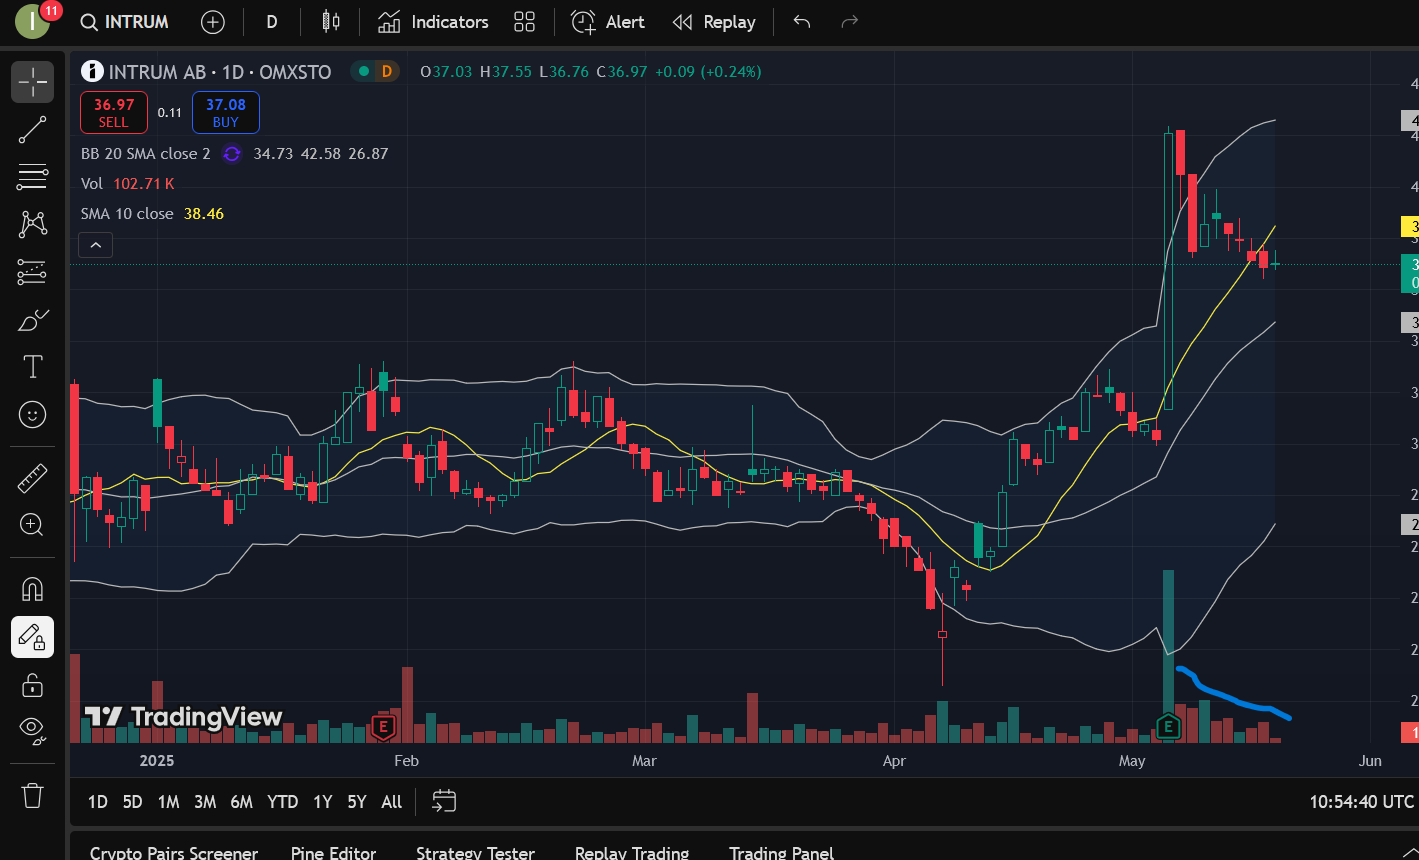Click the Feb label on time axis
1419x860 pixels.
click(406, 761)
